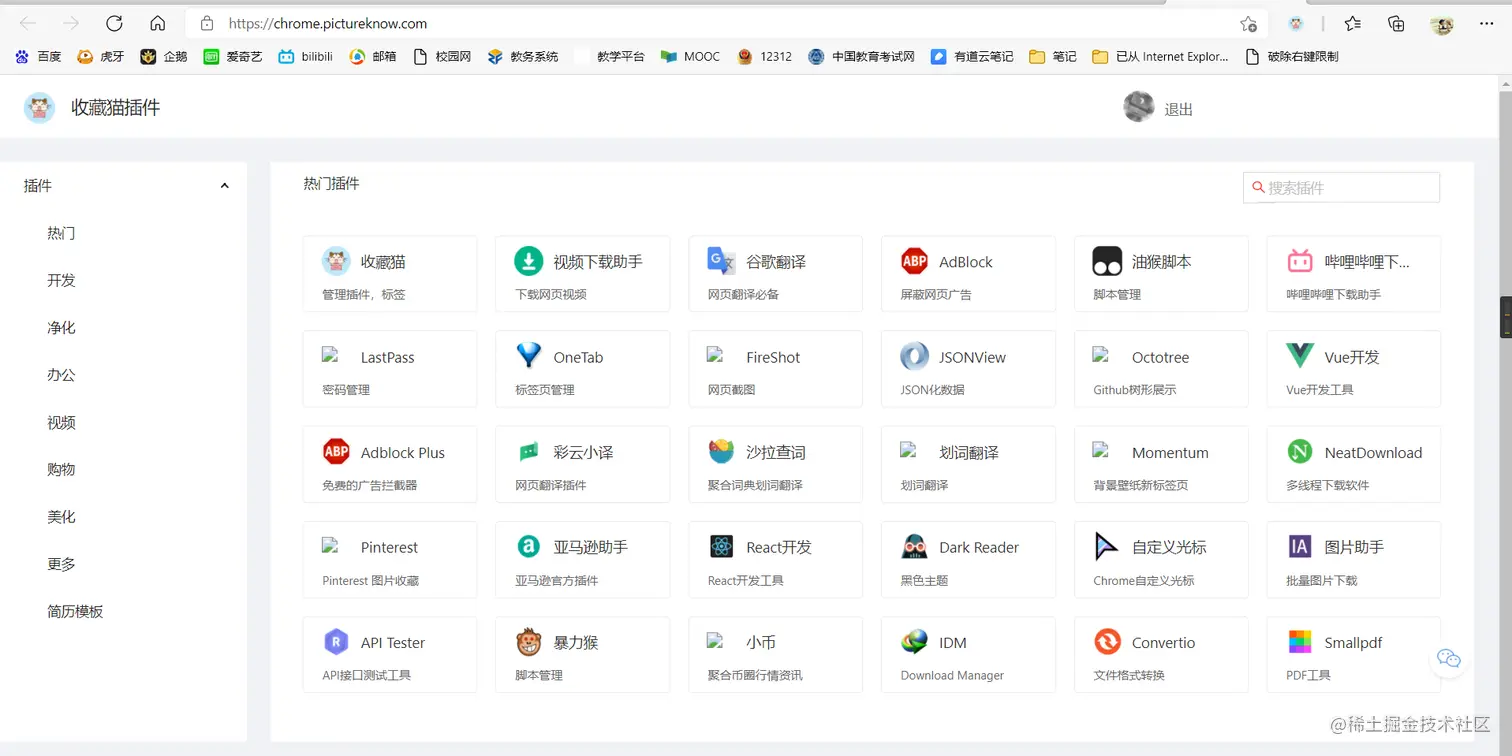The height and width of the screenshot is (756, 1512).
Task: Open the Pinterest 图片收藏 card
Action: (x=390, y=560)
